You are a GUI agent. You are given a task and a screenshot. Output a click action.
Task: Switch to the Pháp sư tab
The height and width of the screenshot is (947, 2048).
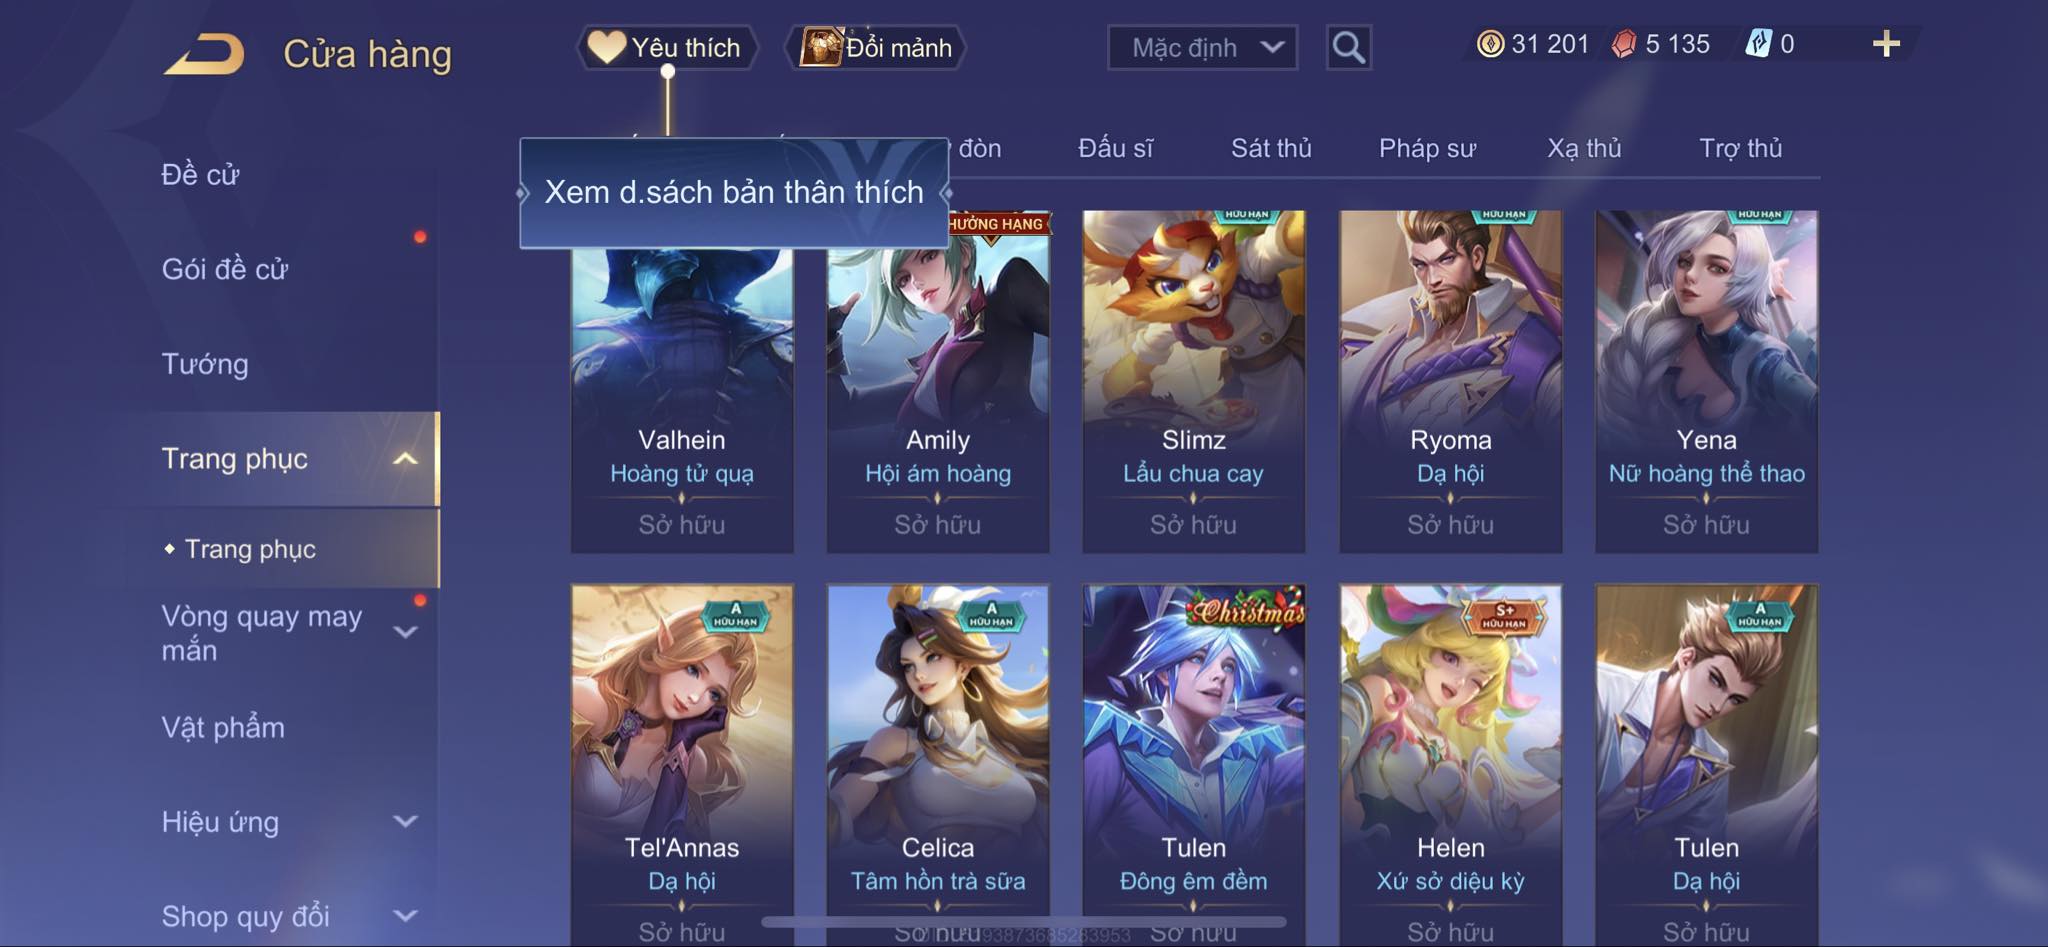pyautogui.click(x=1427, y=148)
